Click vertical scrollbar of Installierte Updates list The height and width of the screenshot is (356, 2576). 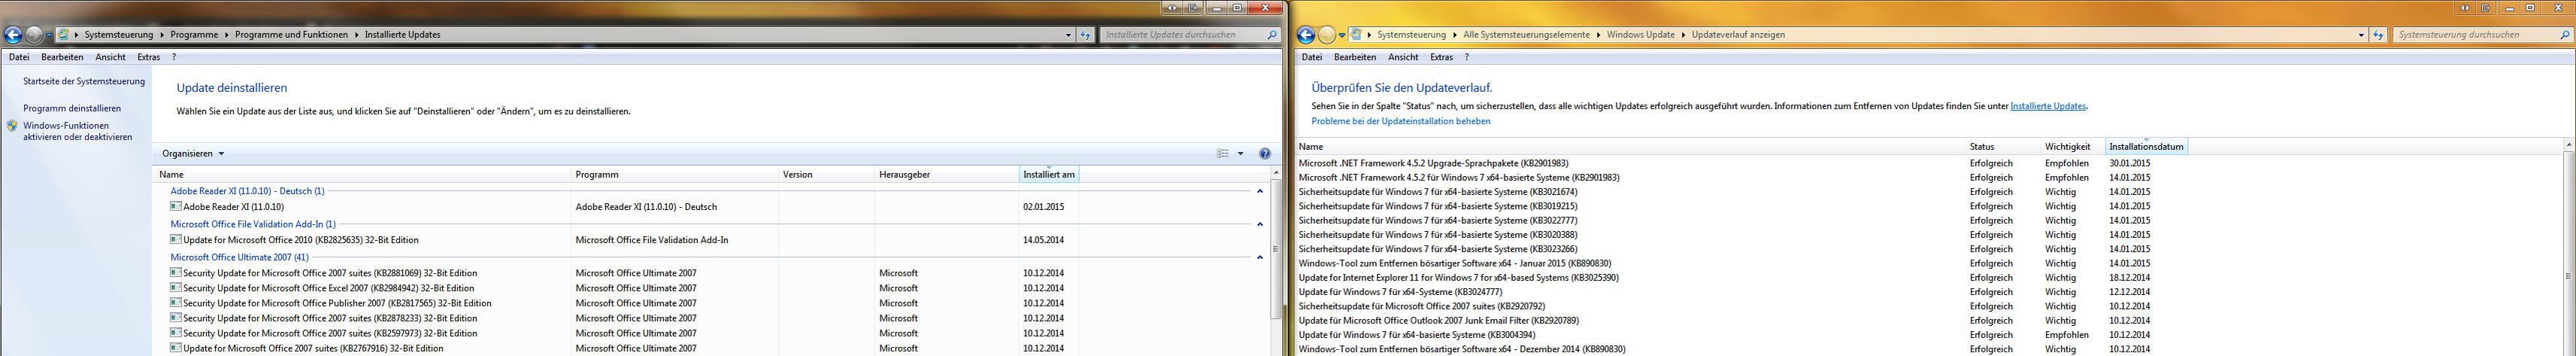click(1275, 250)
